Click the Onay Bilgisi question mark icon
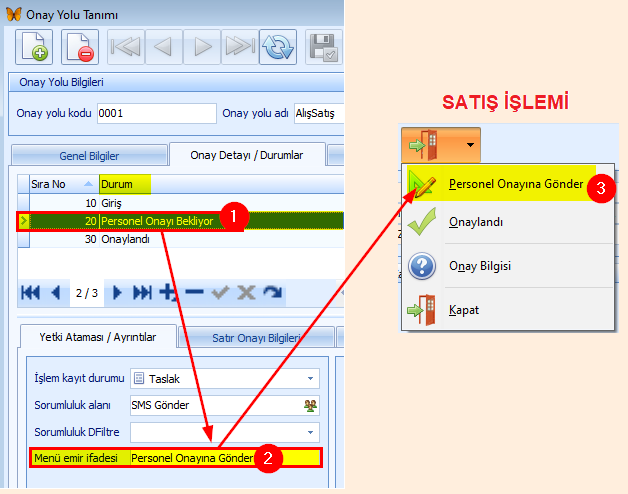This screenshot has height=494, width=628. [422, 266]
